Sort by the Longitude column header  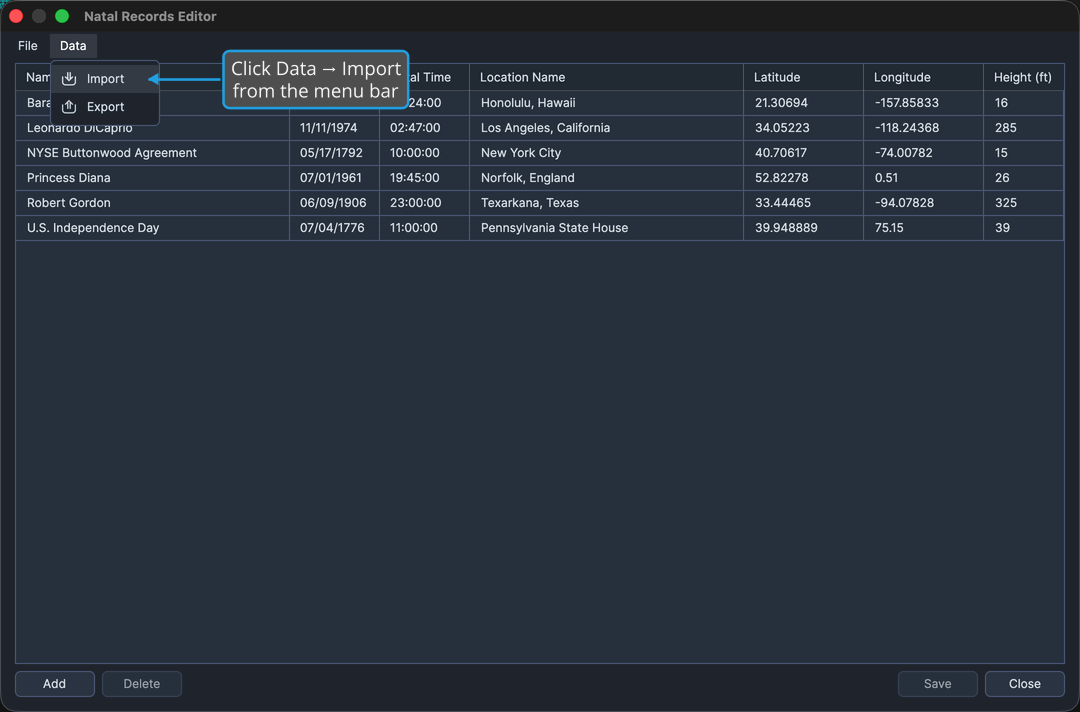click(923, 77)
